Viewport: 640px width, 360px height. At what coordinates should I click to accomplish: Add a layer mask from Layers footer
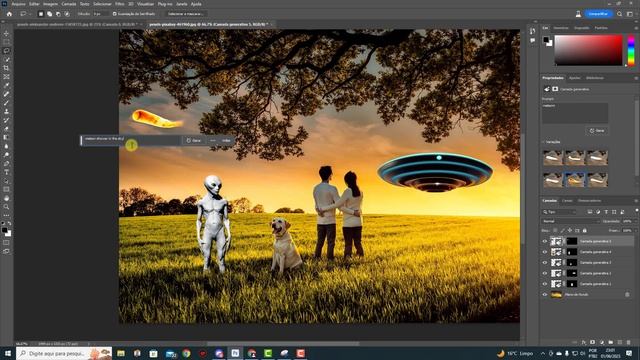(593, 342)
